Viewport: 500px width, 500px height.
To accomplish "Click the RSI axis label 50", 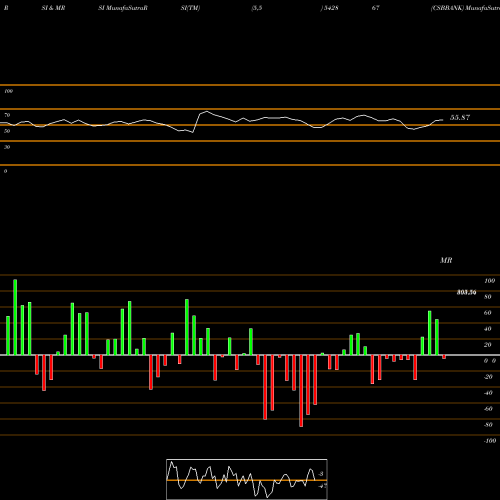I will point(7,131).
